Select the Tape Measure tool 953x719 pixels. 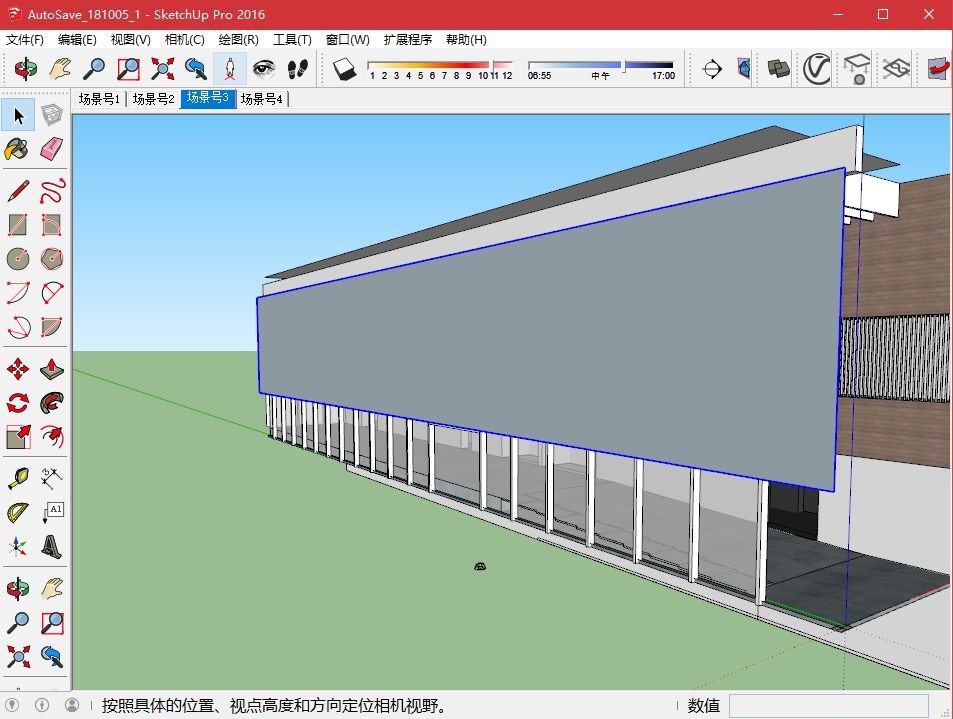pos(17,478)
